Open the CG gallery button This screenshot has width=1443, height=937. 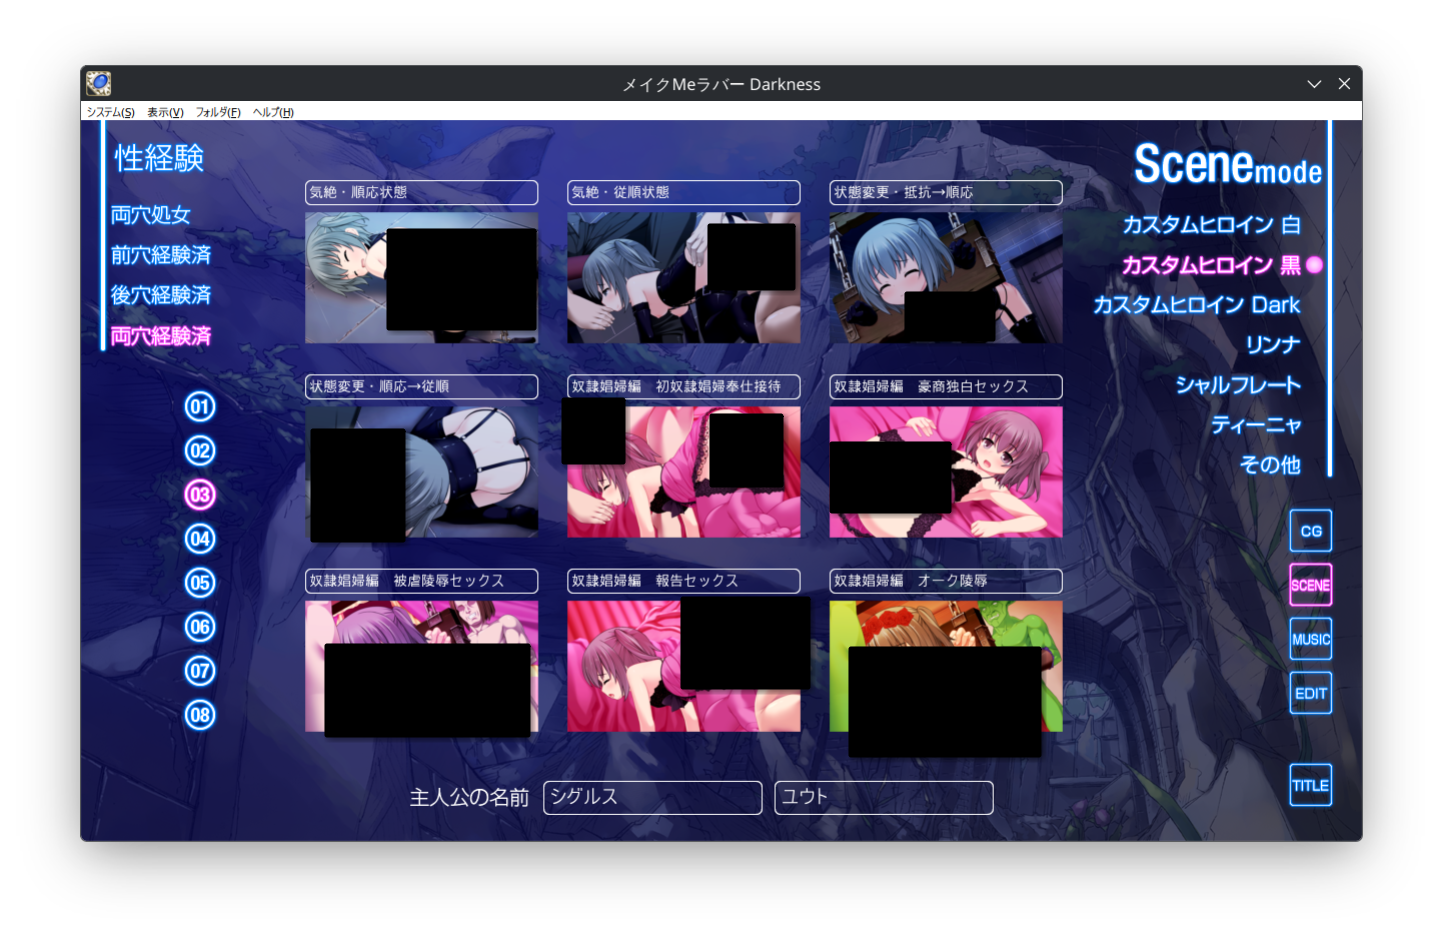(1311, 531)
